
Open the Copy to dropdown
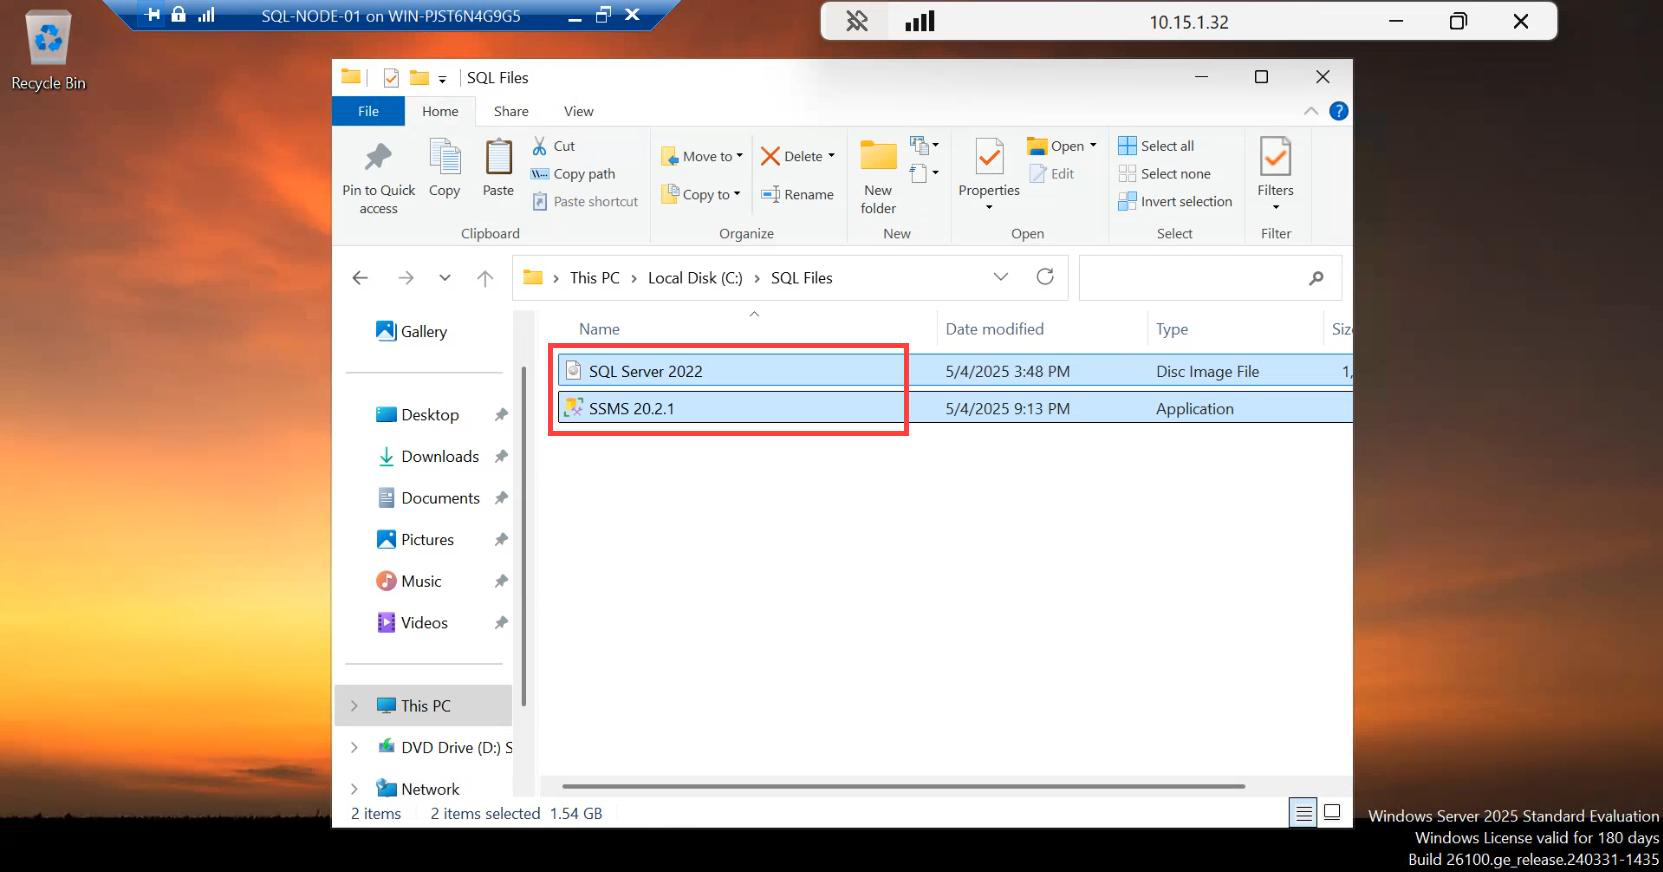pos(701,195)
